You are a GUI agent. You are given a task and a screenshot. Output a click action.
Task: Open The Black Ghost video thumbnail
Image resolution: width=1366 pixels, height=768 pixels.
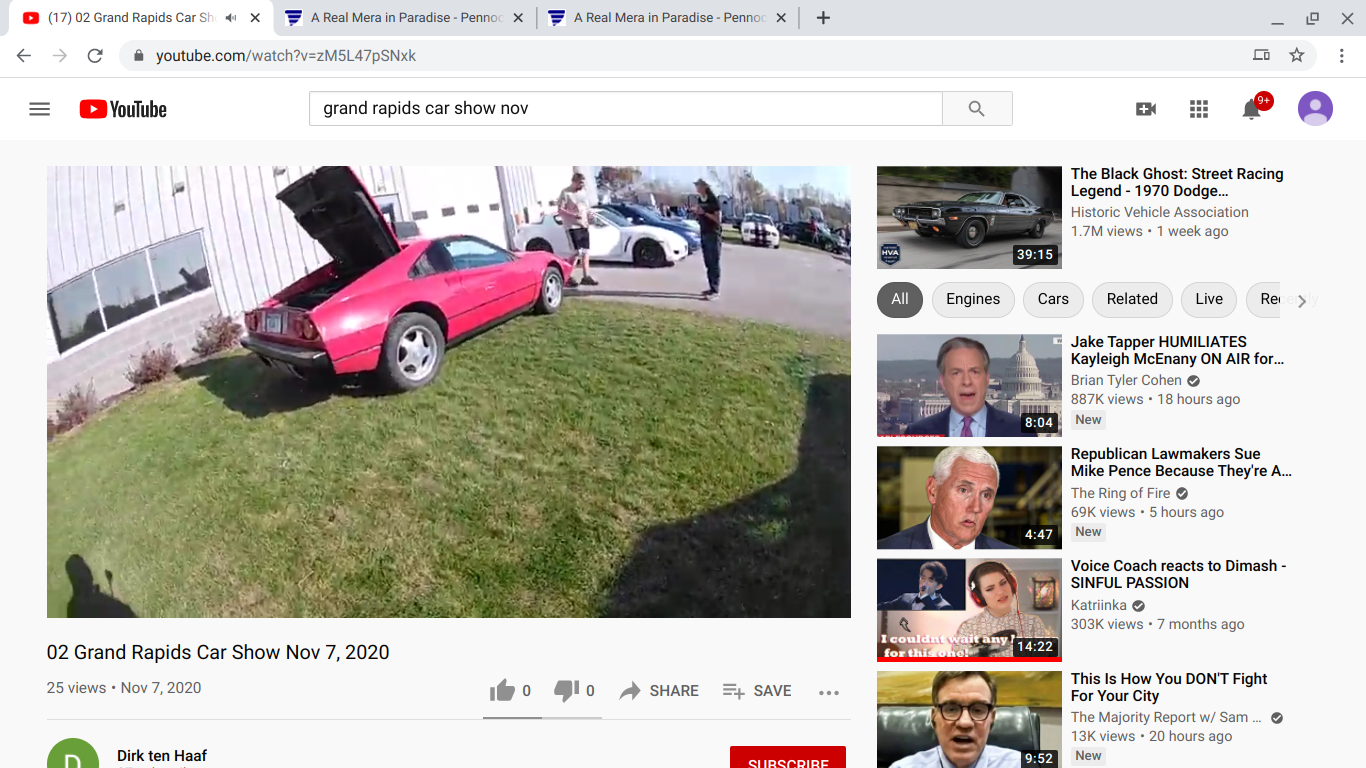(969, 217)
